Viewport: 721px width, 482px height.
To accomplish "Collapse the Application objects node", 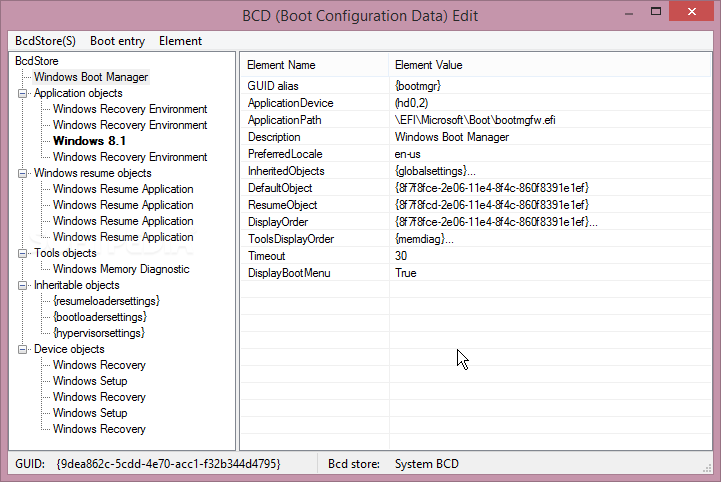I will [22, 93].
